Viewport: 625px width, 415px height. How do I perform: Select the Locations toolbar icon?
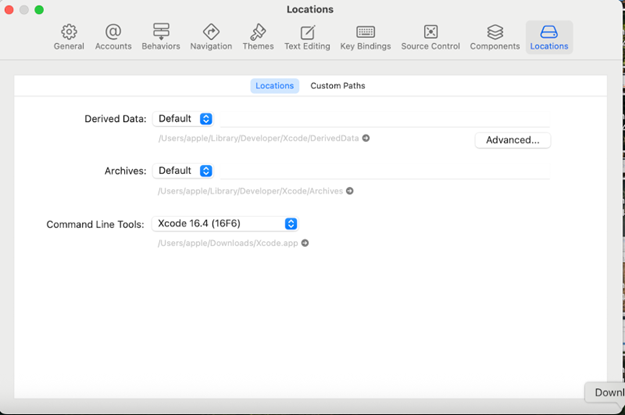click(x=549, y=37)
